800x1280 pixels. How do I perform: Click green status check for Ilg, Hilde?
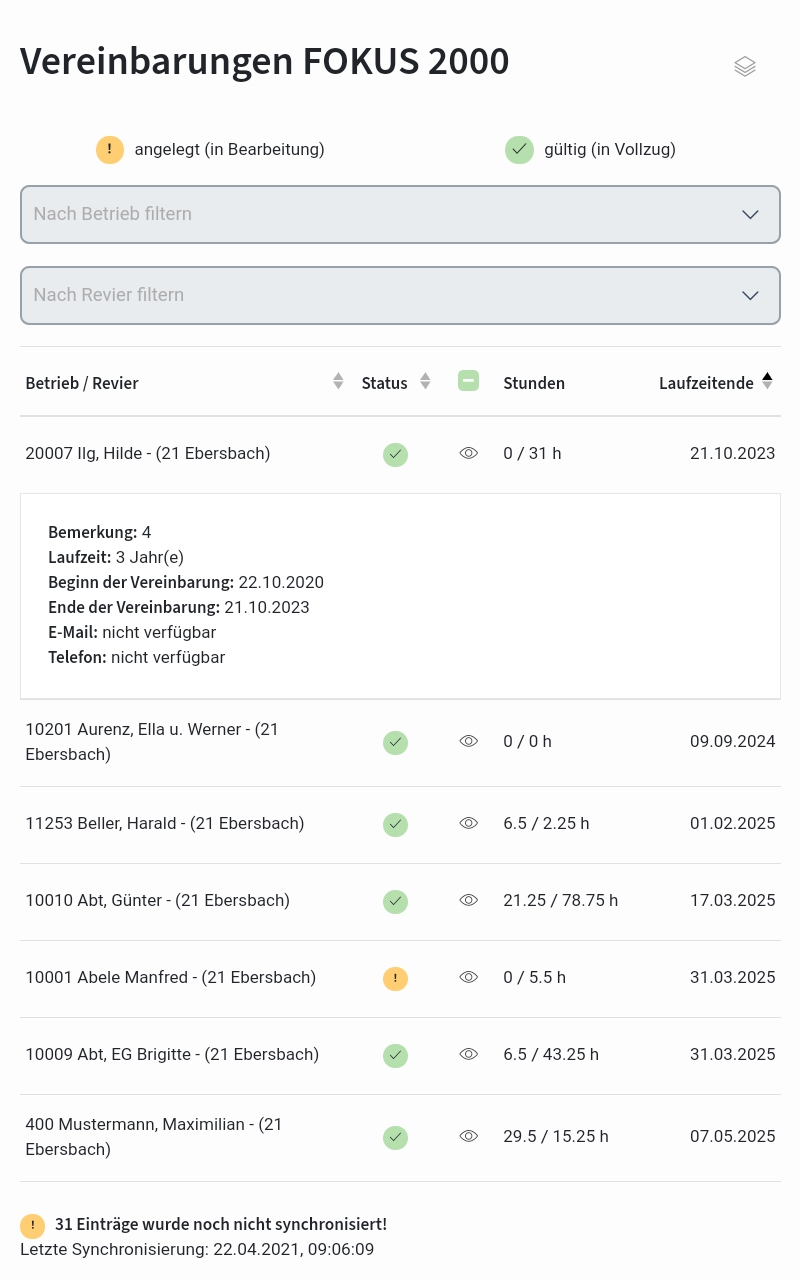coord(395,455)
